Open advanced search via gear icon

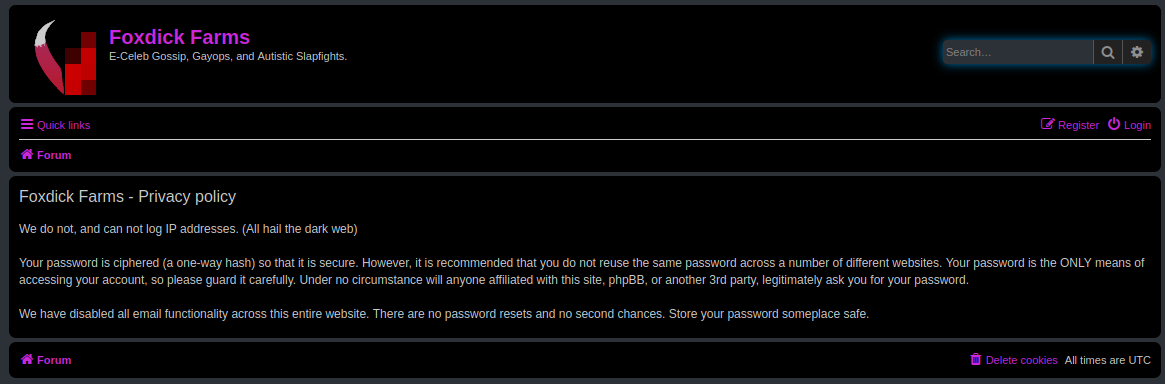[1136, 52]
